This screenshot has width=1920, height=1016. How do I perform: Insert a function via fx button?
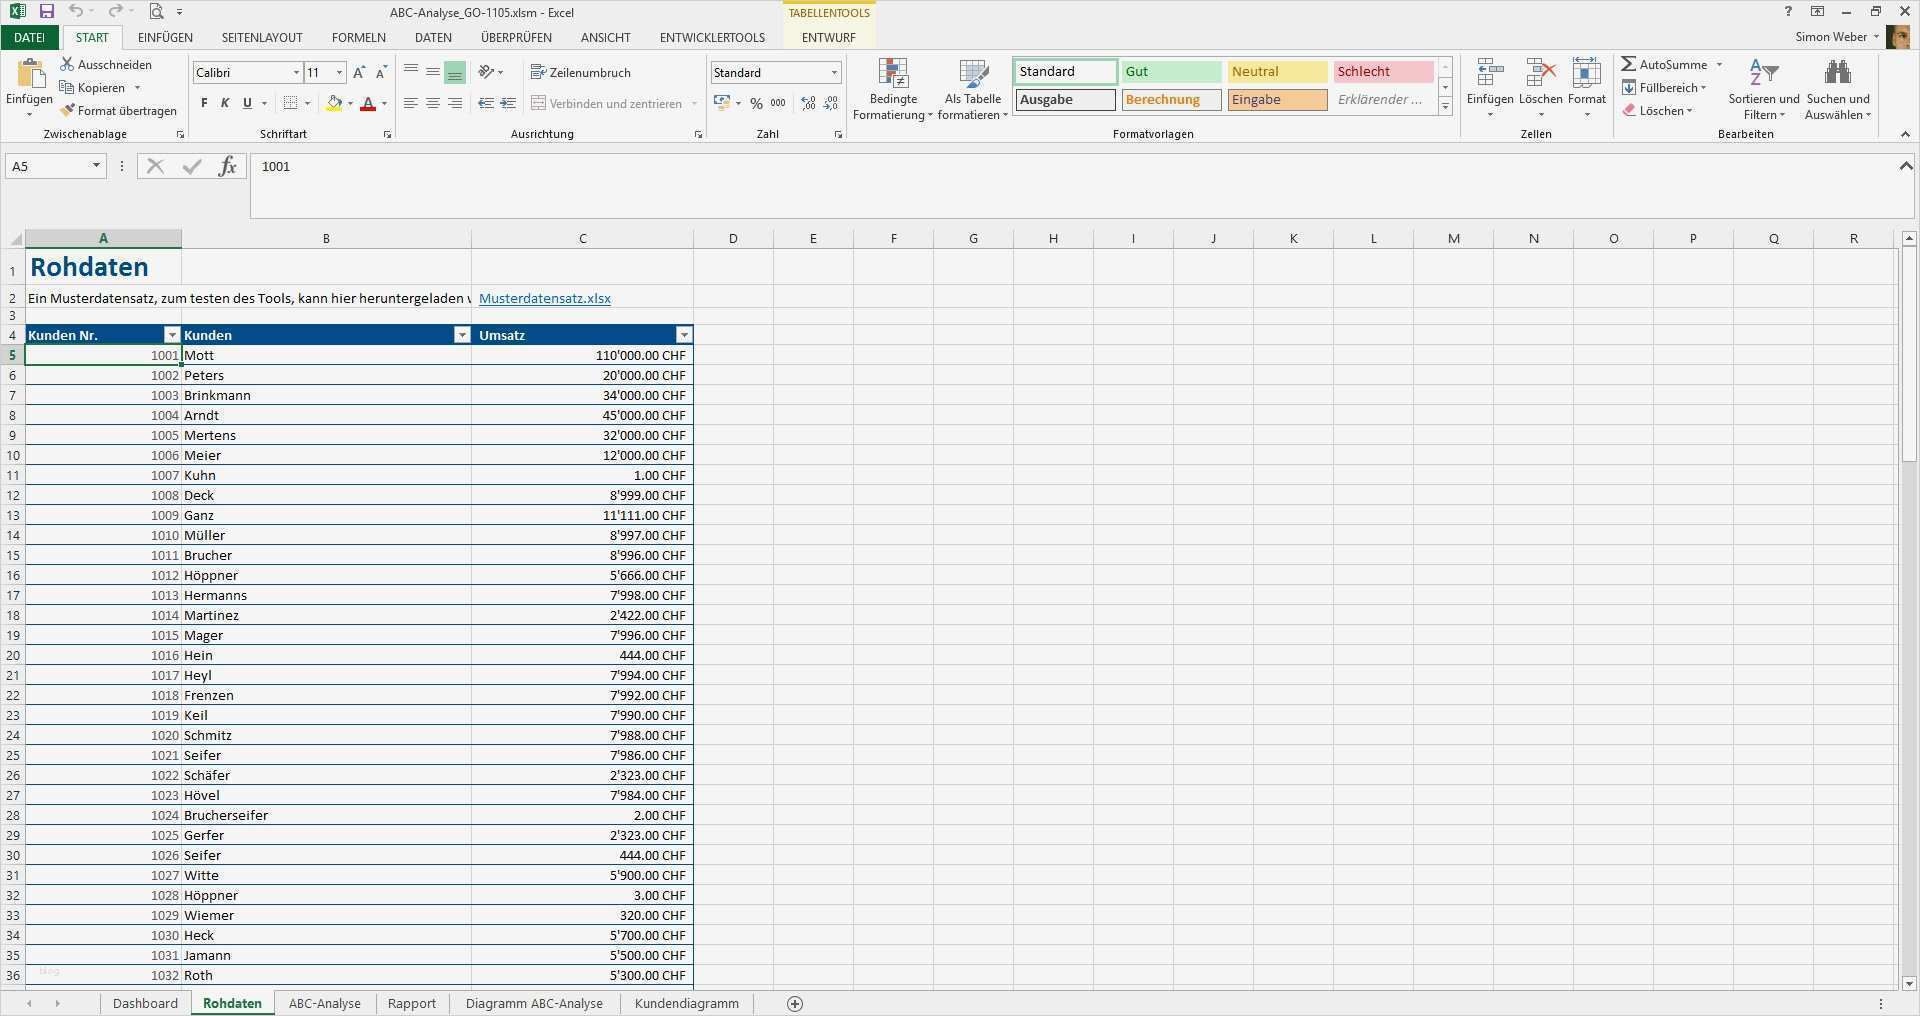(x=228, y=166)
